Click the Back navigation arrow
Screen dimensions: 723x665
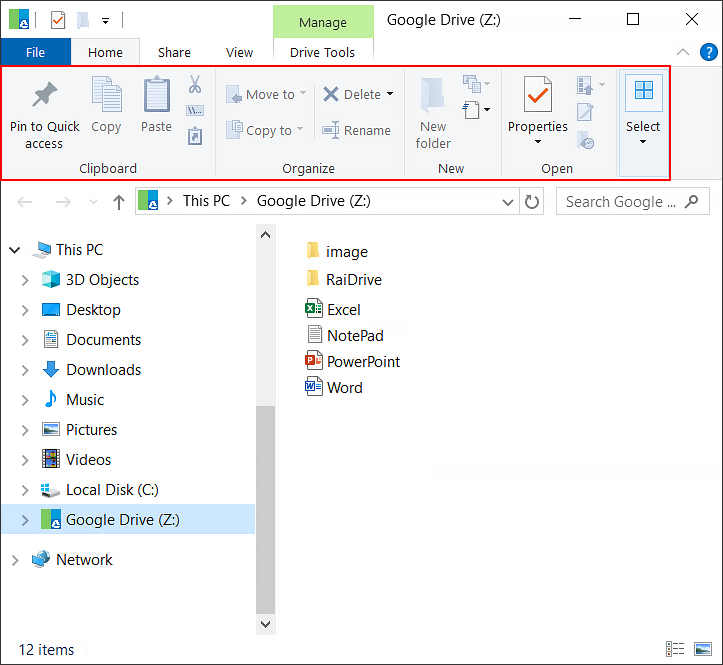click(x=24, y=202)
